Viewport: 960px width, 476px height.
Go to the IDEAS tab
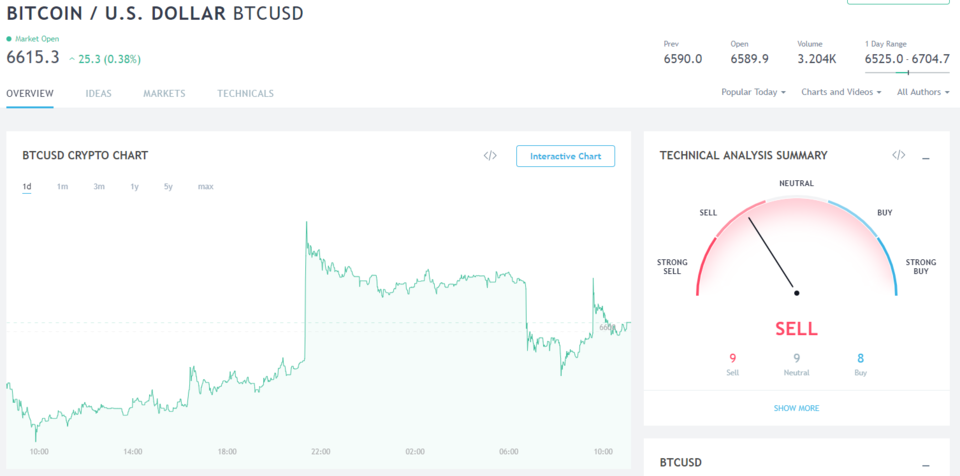point(99,94)
